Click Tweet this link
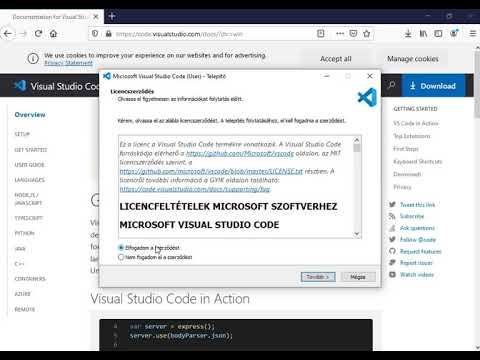 pyautogui.click(x=417, y=205)
